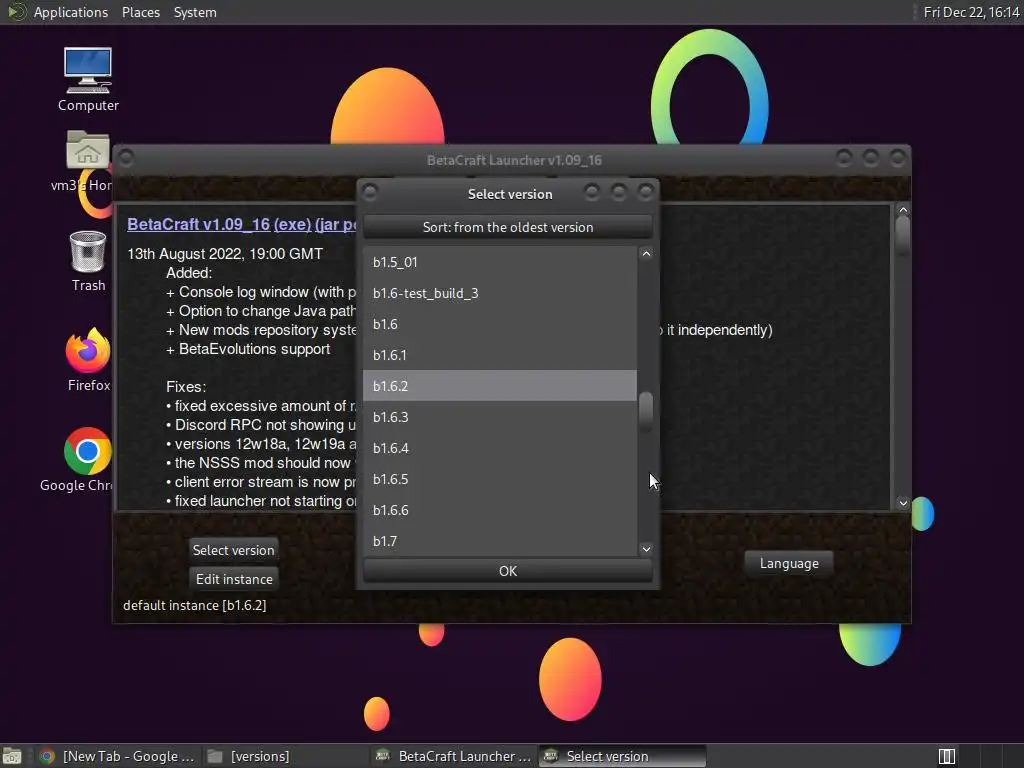Open the Computer desktop icon
This screenshot has width=1024, height=768.
click(88, 79)
